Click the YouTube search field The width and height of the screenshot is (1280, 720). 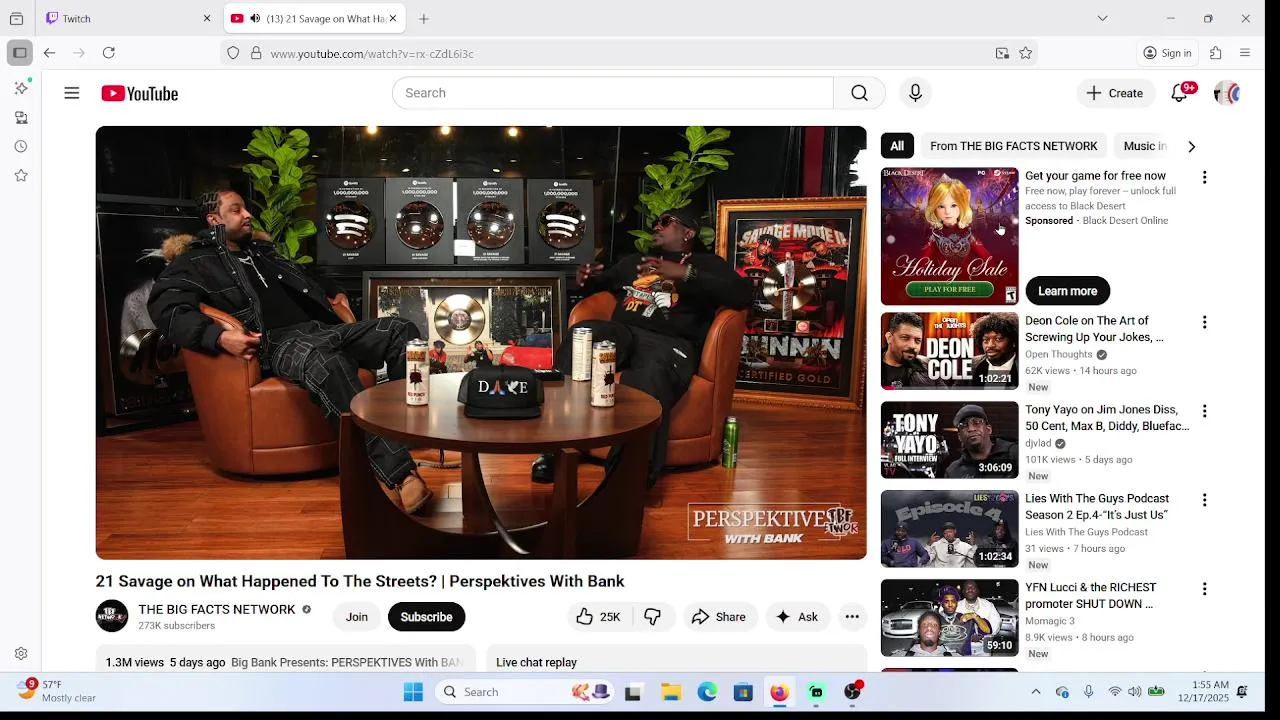click(x=613, y=93)
